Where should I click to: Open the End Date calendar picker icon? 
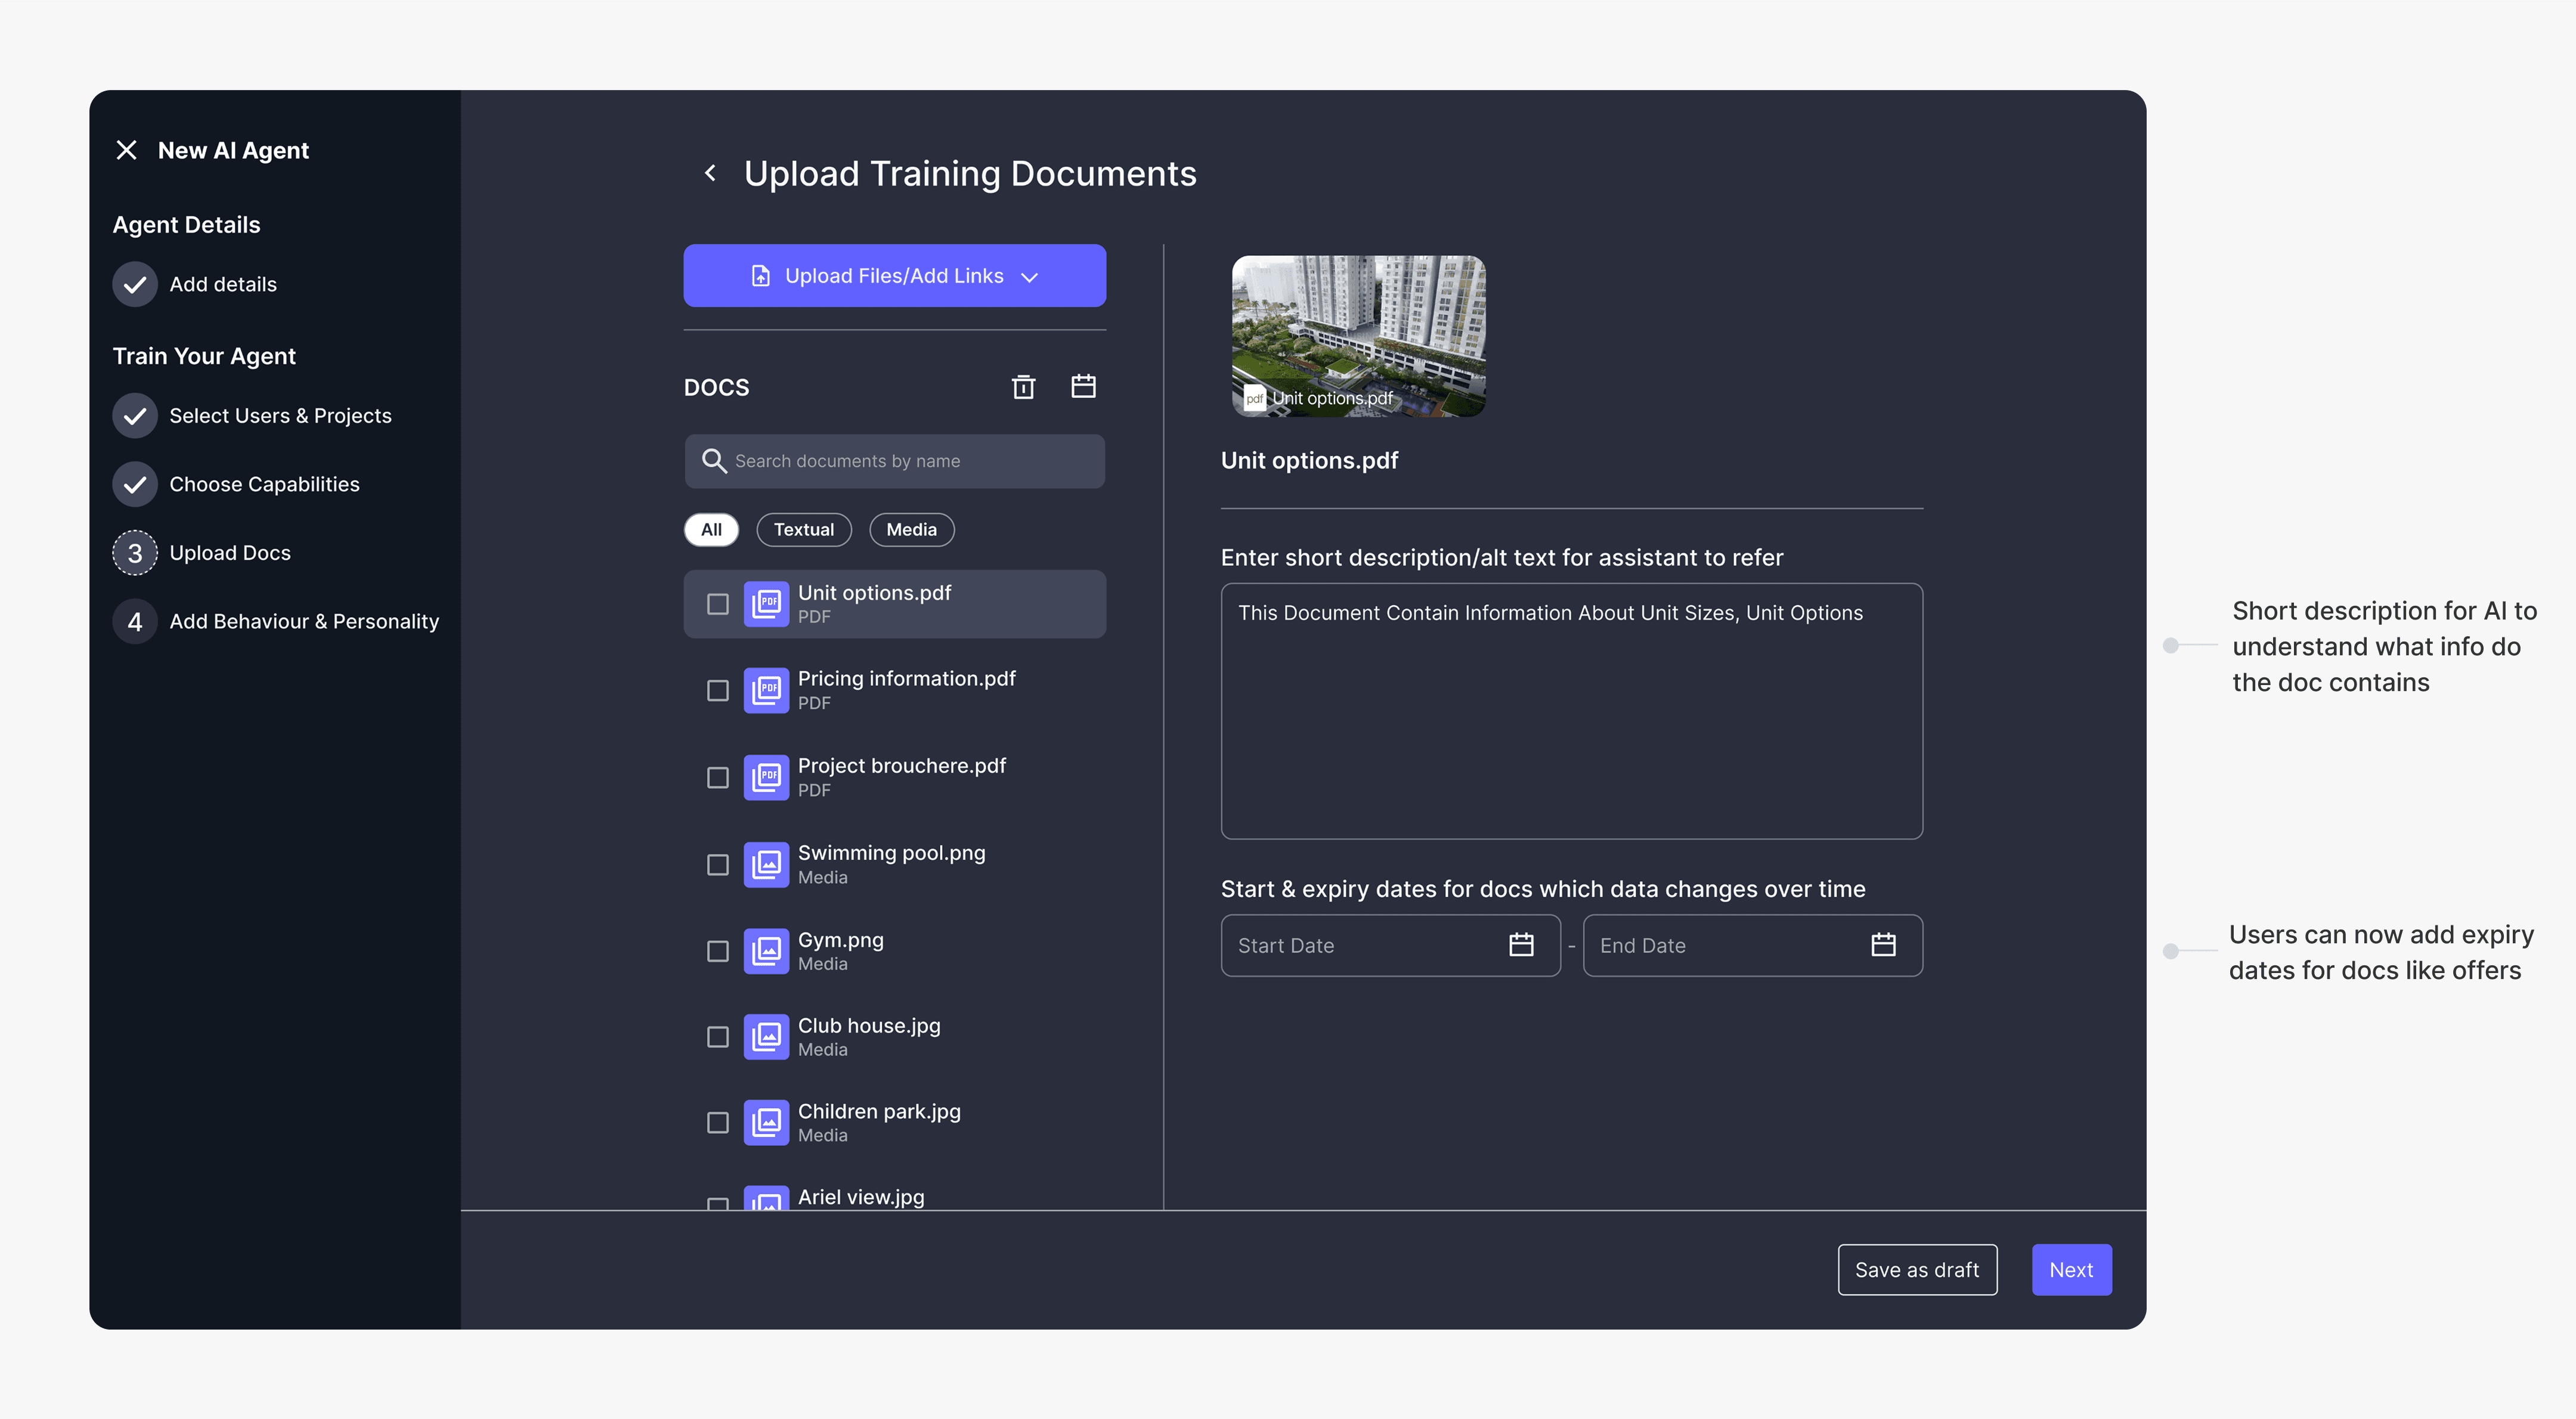tap(1882, 945)
